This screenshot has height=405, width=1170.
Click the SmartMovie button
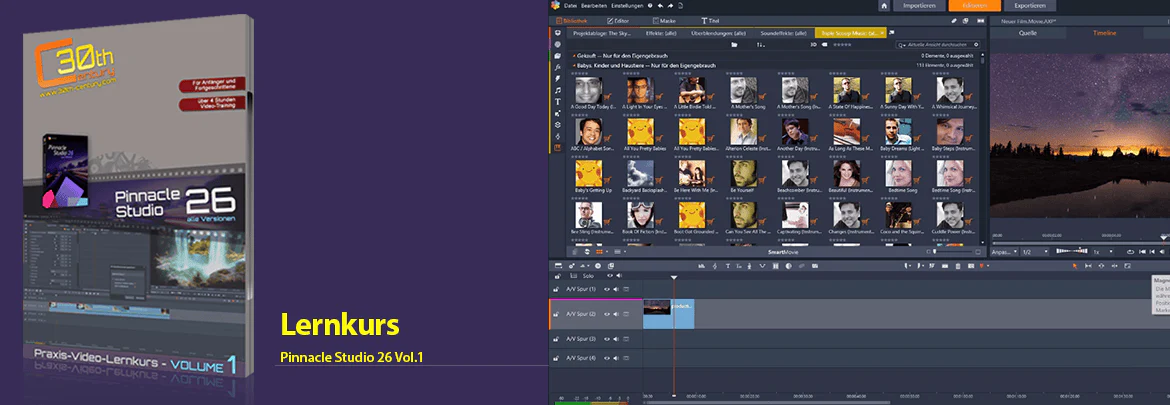click(x=783, y=252)
